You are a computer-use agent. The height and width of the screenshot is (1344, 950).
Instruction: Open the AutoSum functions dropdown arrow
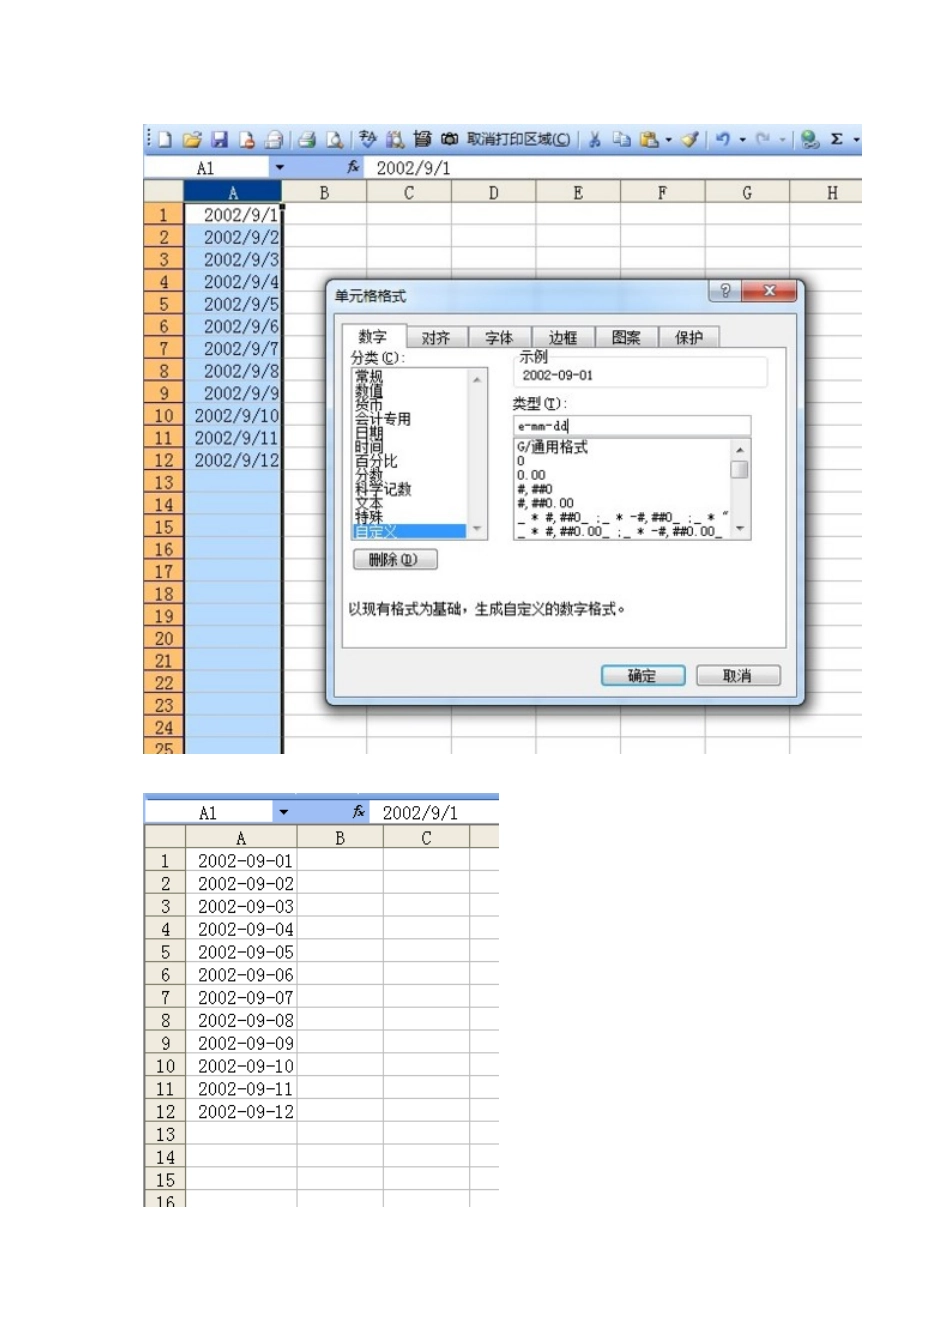(856, 140)
